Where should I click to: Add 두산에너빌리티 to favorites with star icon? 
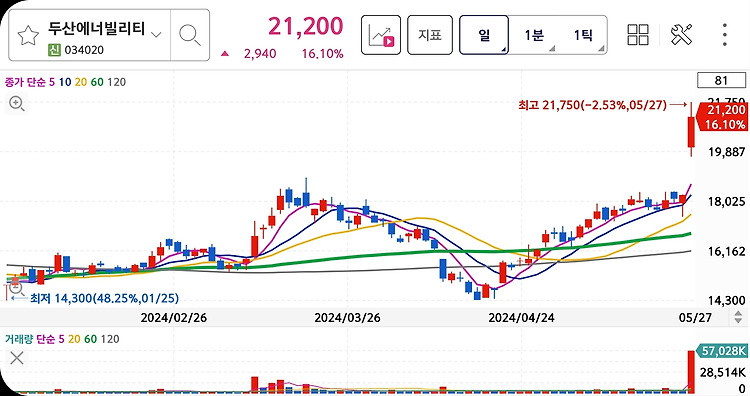click(x=28, y=35)
